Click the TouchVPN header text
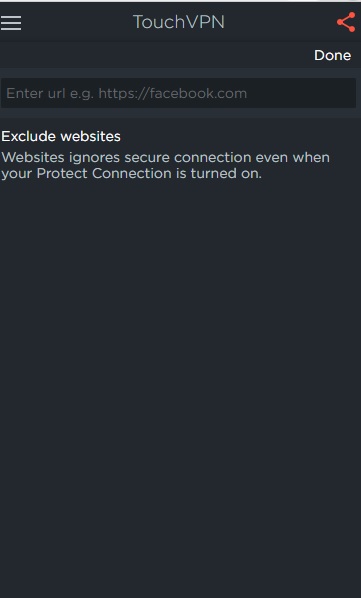This screenshot has width=361, height=598. tap(179, 22)
